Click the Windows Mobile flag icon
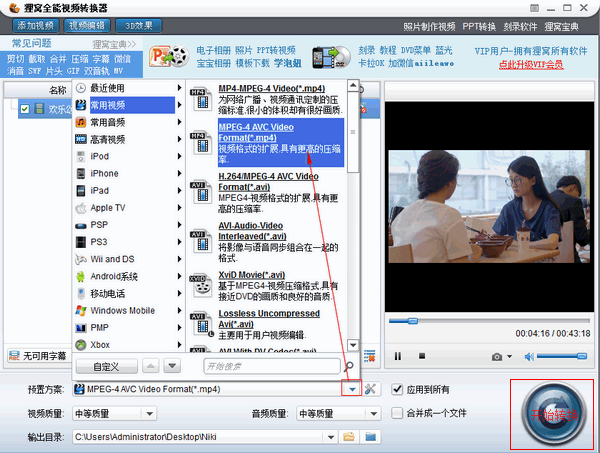Screen dimensions: 600x453 pos(81,311)
